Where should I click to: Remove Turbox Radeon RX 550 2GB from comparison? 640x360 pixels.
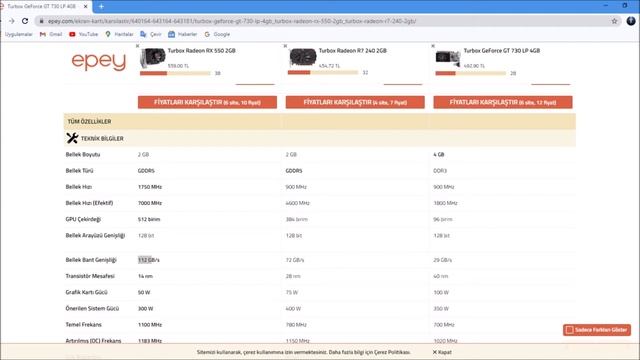click(x=138, y=46)
